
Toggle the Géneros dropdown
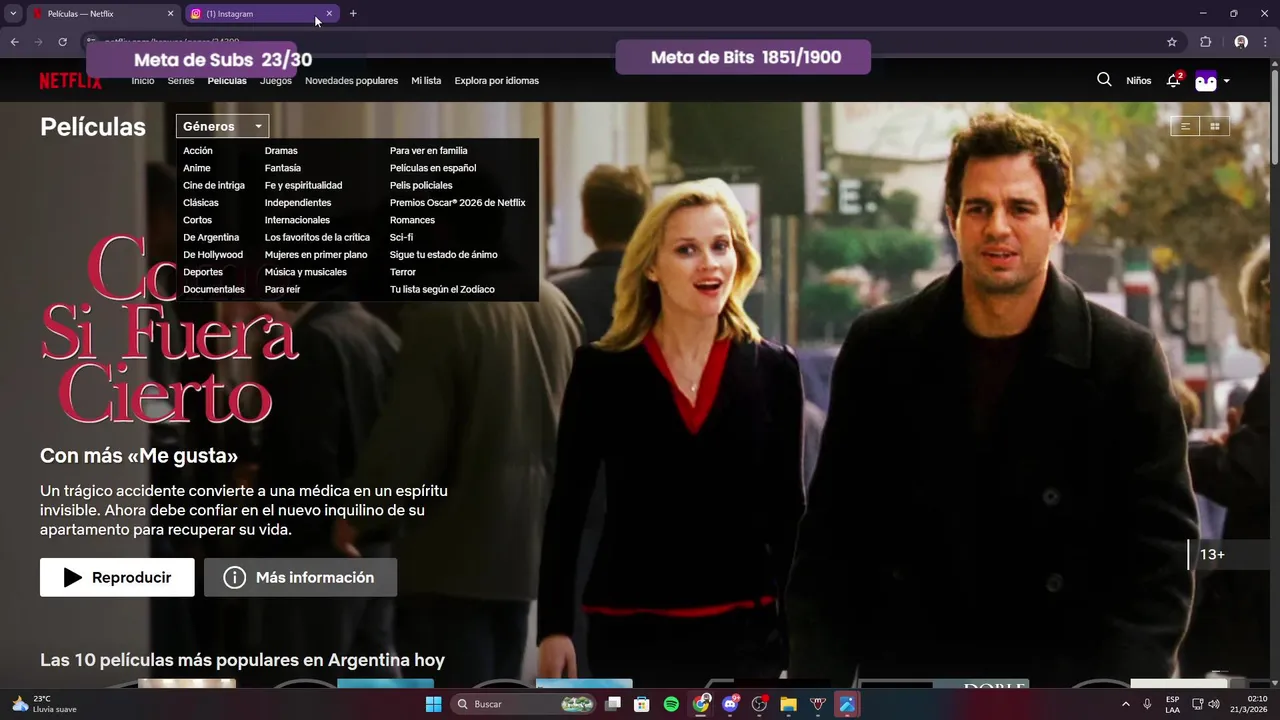[222, 126]
